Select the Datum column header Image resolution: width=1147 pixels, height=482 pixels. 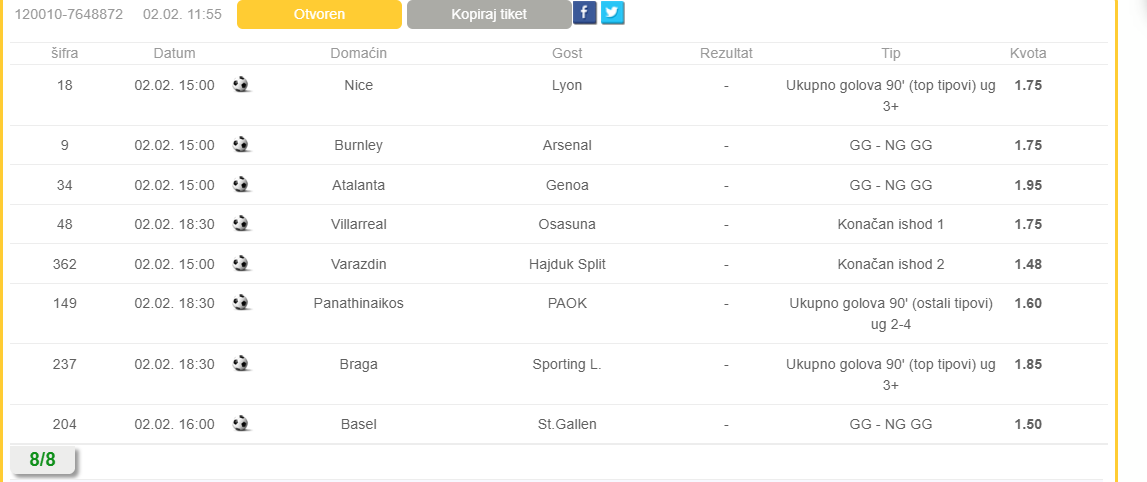click(x=174, y=53)
